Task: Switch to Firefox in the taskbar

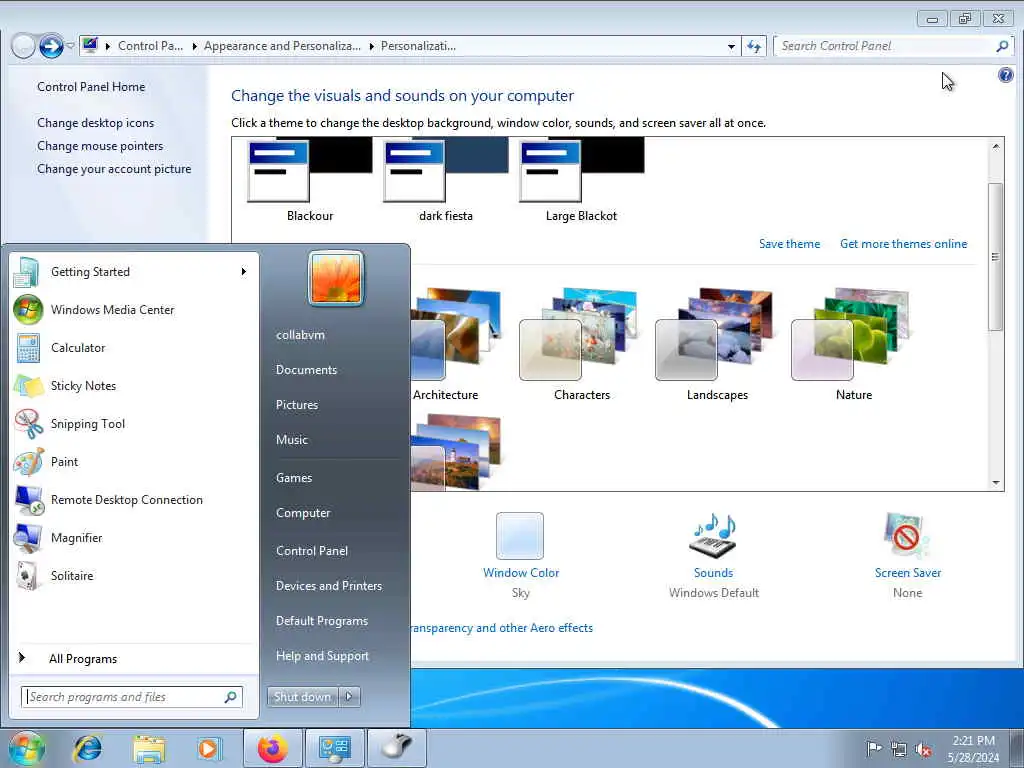Action: pyautogui.click(x=273, y=748)
